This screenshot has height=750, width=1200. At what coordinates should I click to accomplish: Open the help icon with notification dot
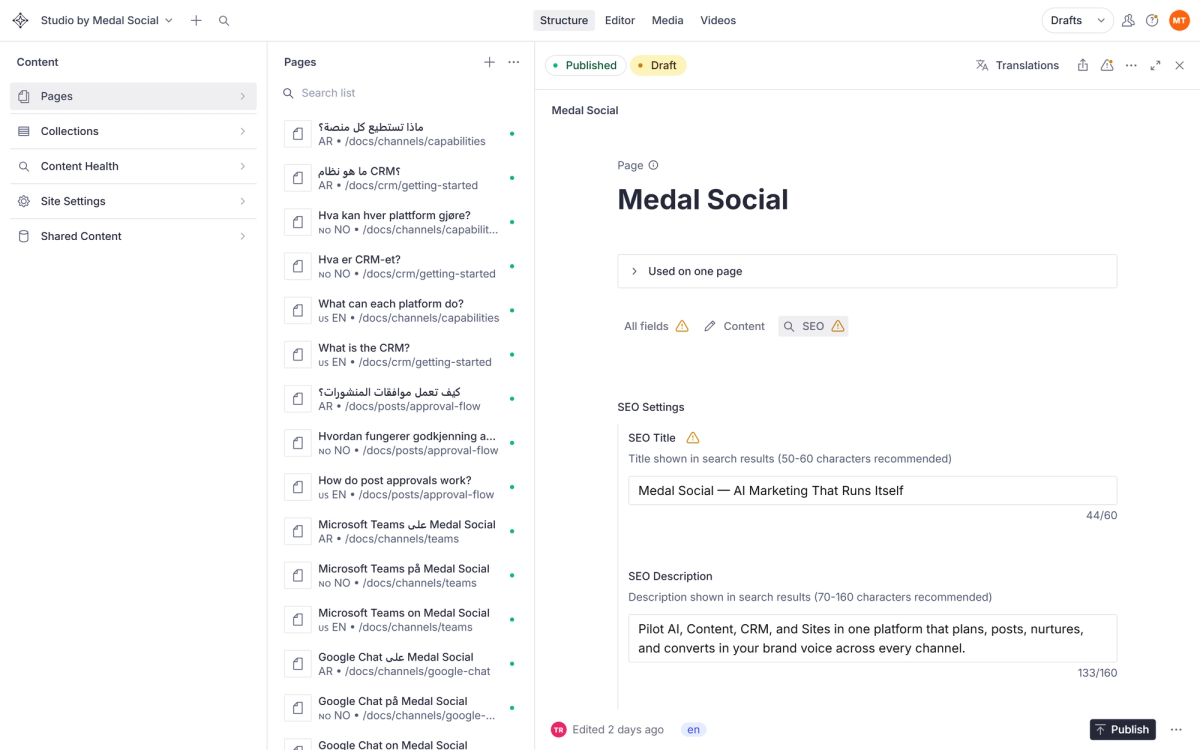point(1152,20)
